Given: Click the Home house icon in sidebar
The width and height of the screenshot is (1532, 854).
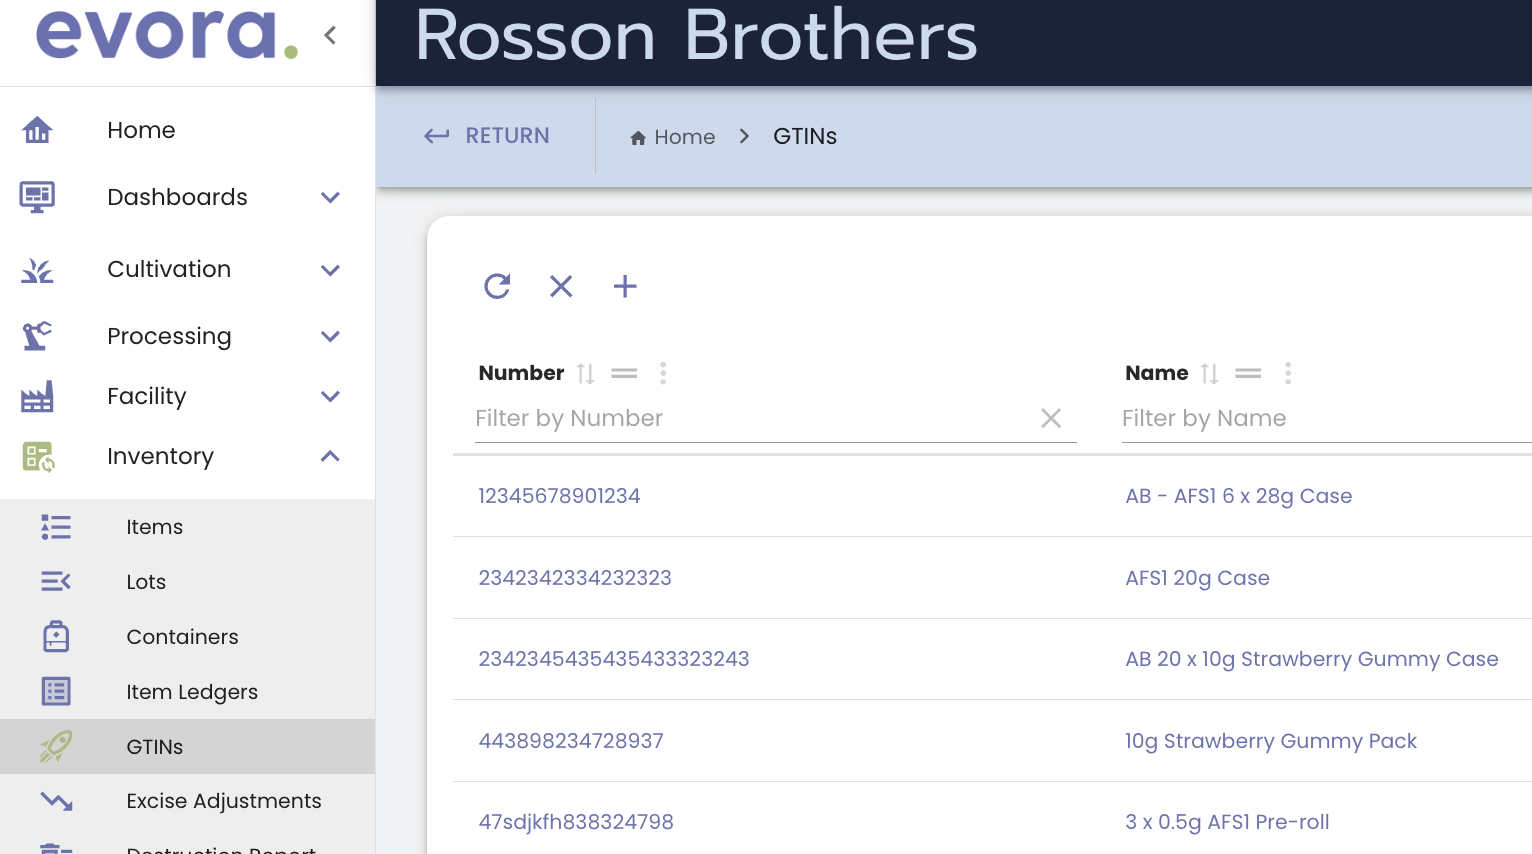Looking at the screenshot, I should (x=37, y=130).
